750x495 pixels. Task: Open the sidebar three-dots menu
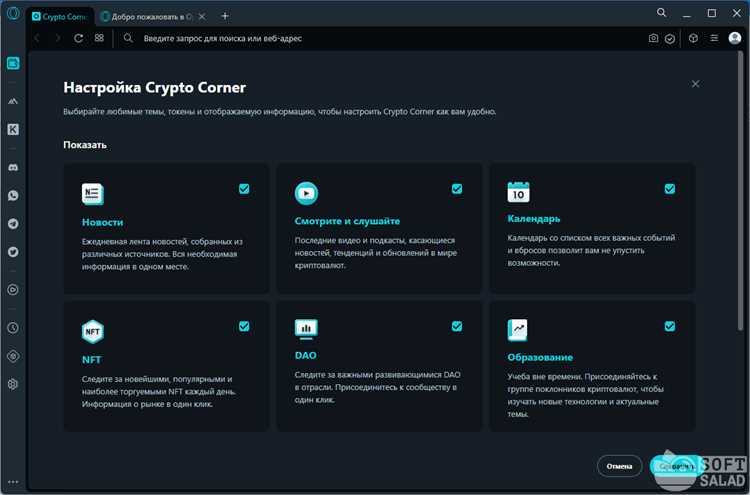pyautogui.click(x=13, y=482)
